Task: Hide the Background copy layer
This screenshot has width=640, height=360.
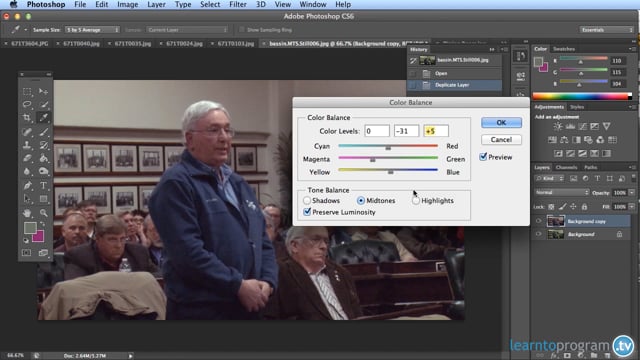Action: (x=538, y=221)
